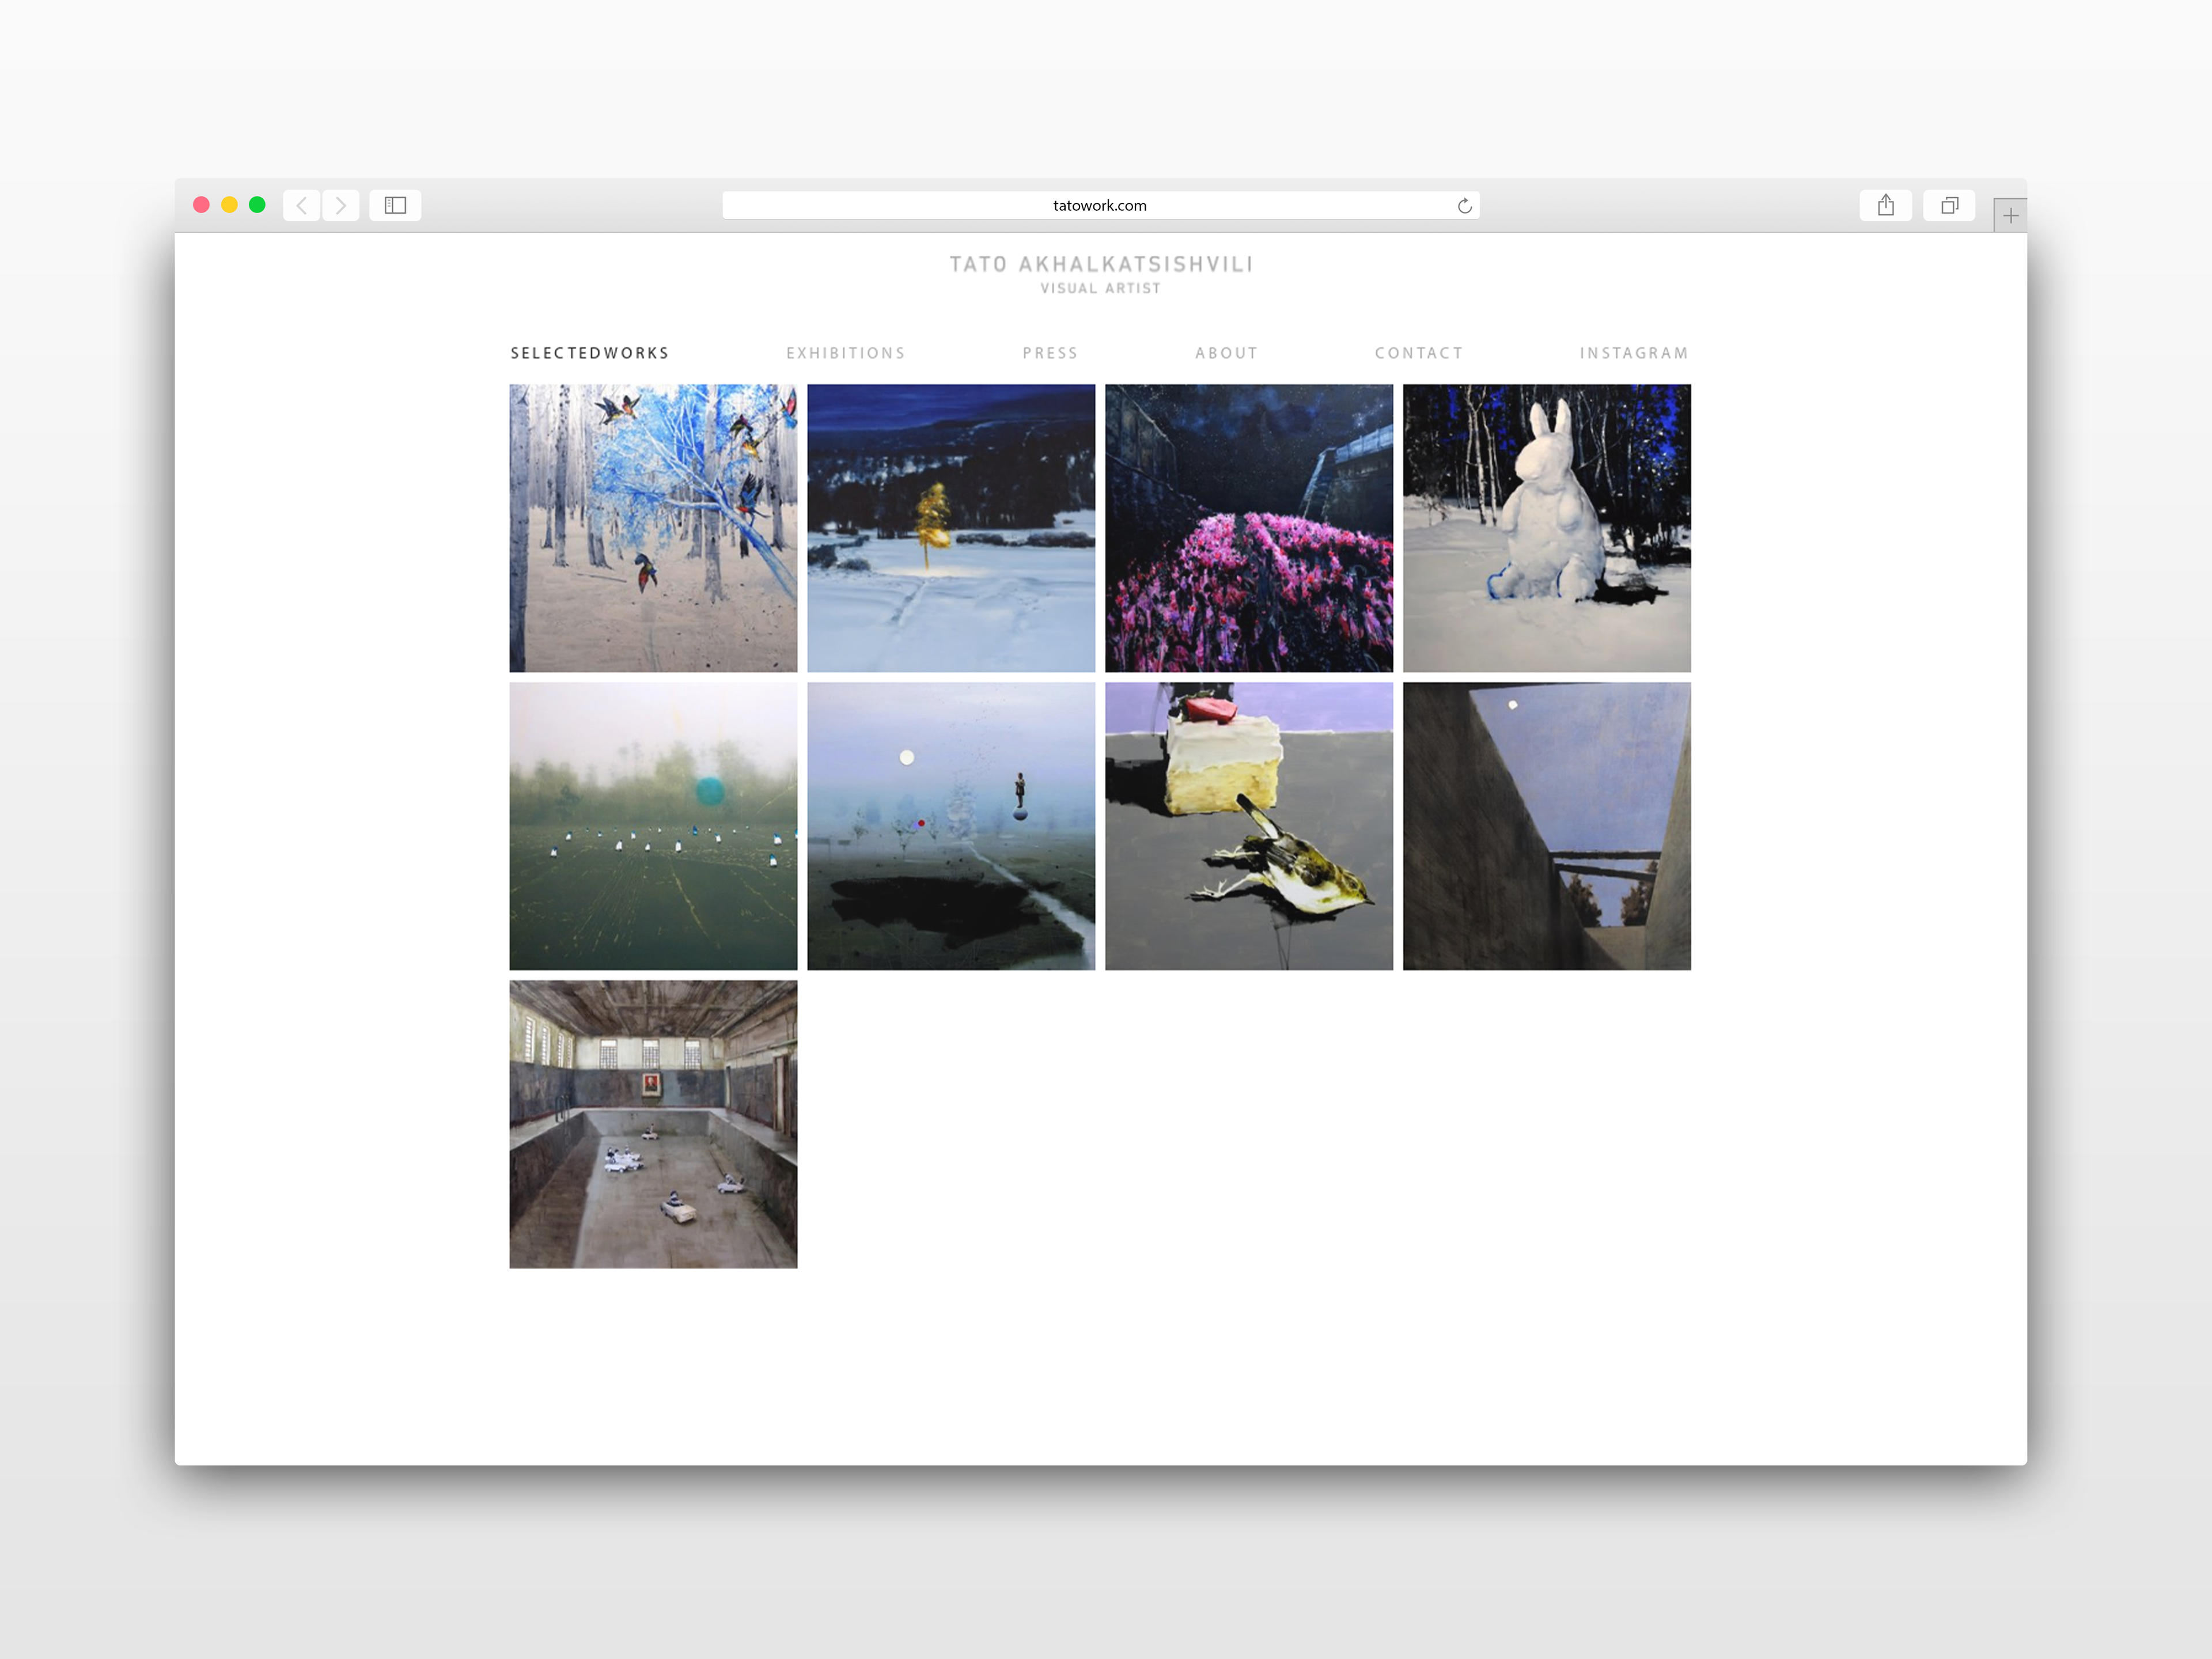Viewport: 2212px width, 1659px height.
Task: Visit the Instagram link
Action: pos(1633,353)
